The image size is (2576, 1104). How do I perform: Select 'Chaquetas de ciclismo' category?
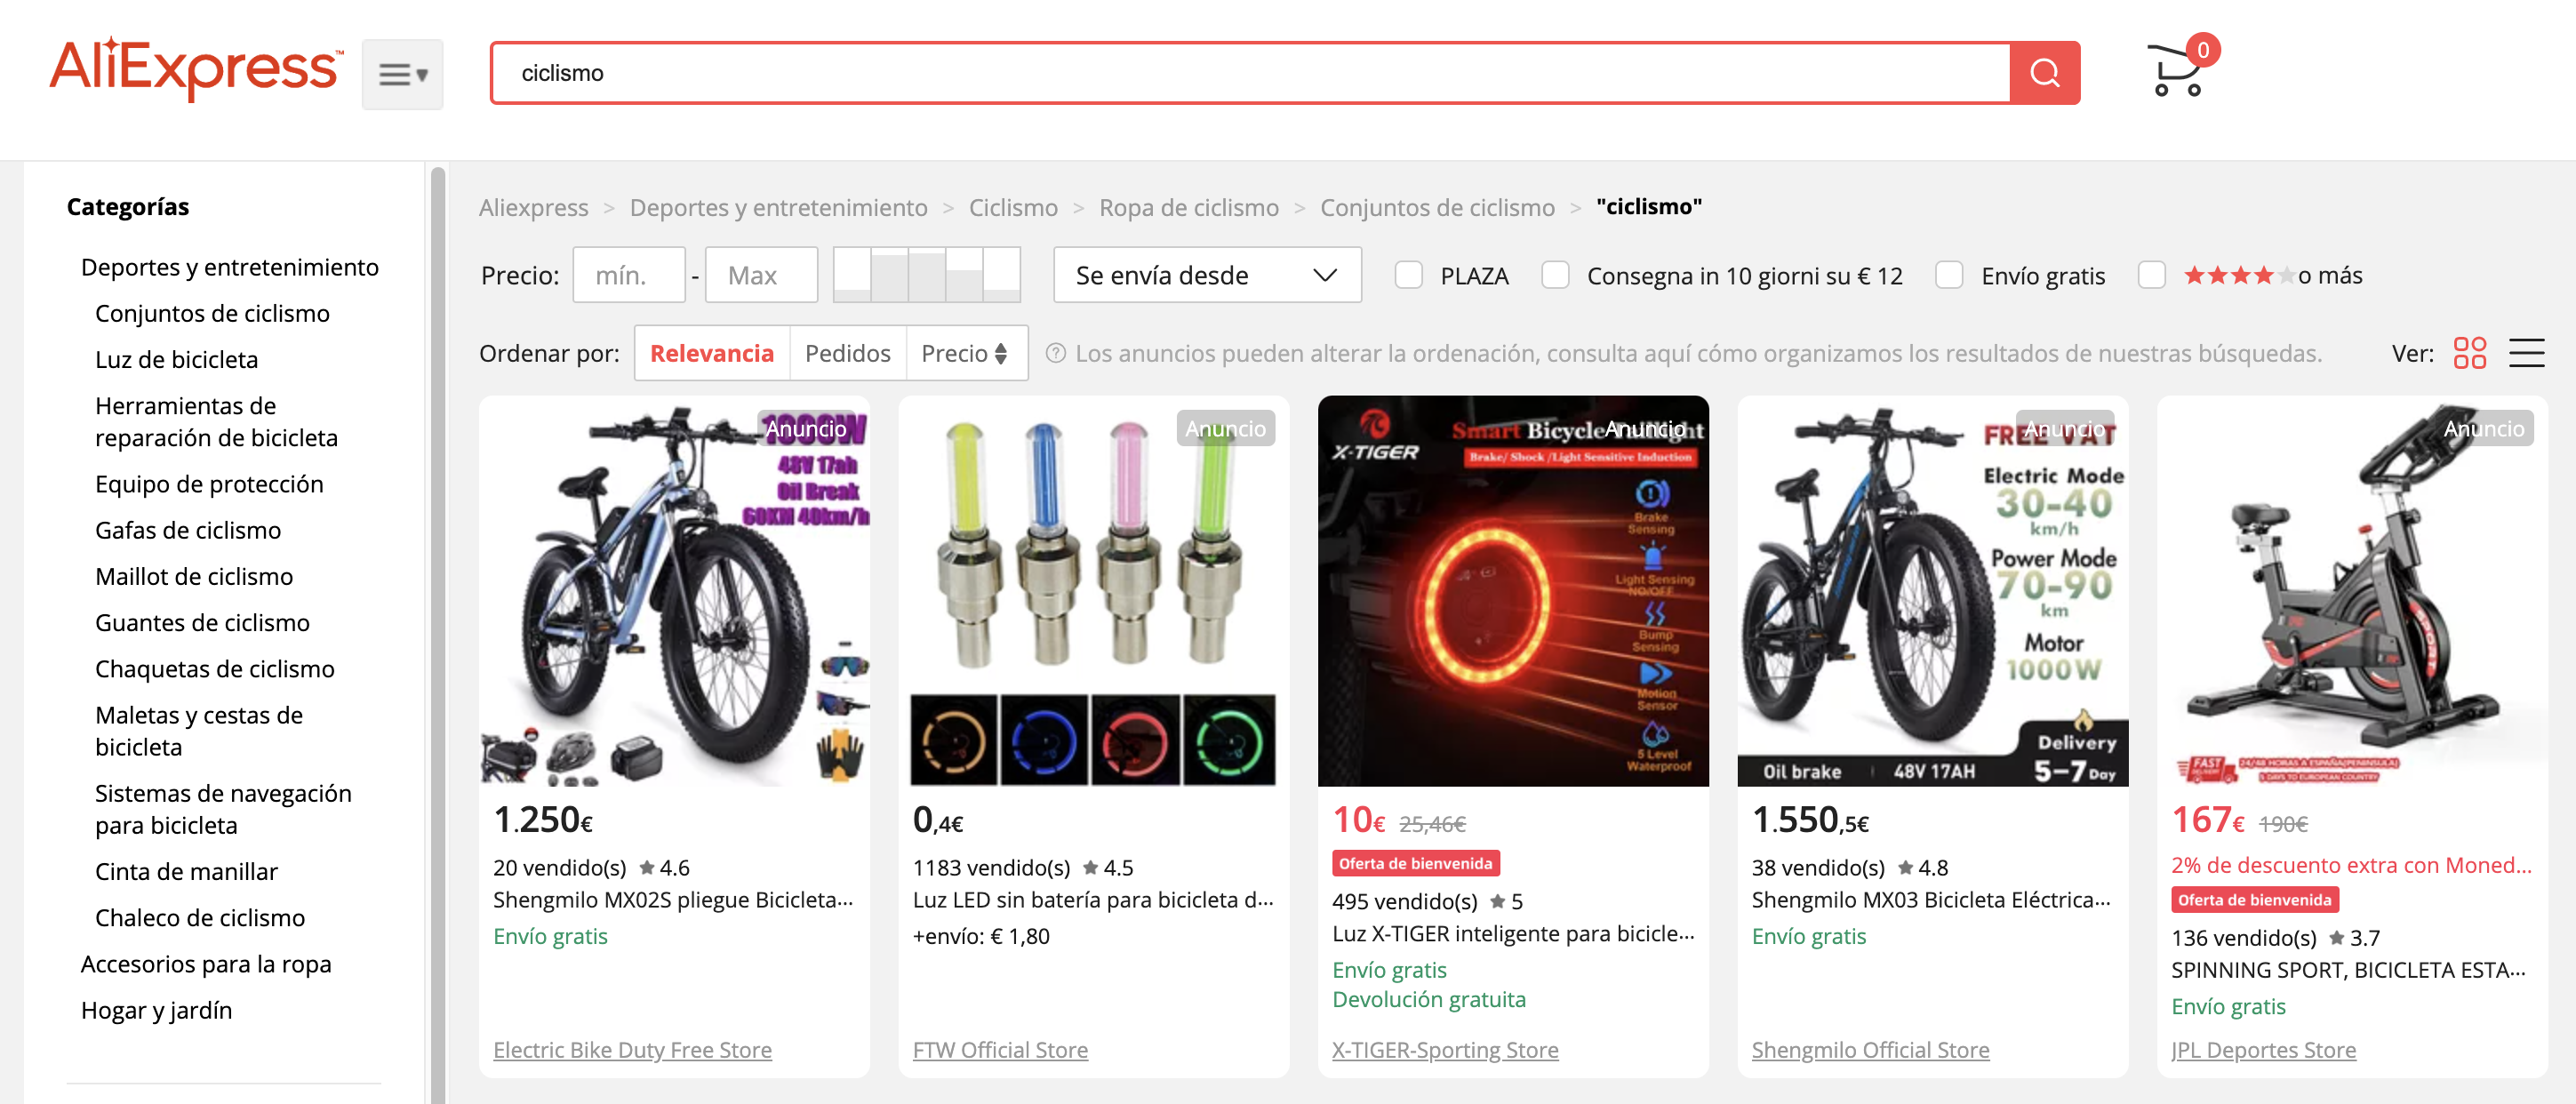[x=214, y=668]
